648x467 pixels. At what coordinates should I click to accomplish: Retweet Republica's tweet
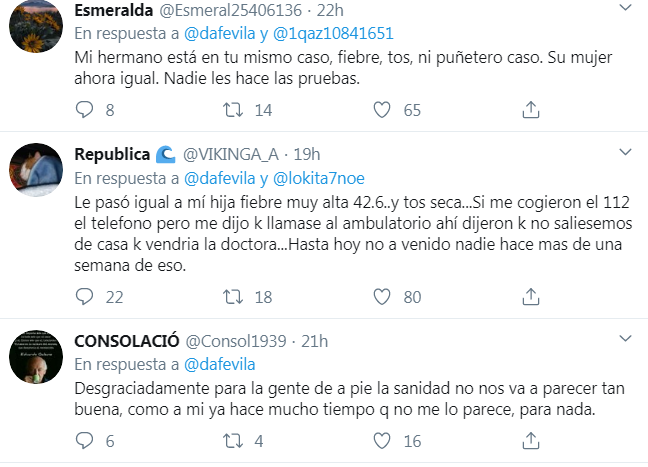(232, 297)
